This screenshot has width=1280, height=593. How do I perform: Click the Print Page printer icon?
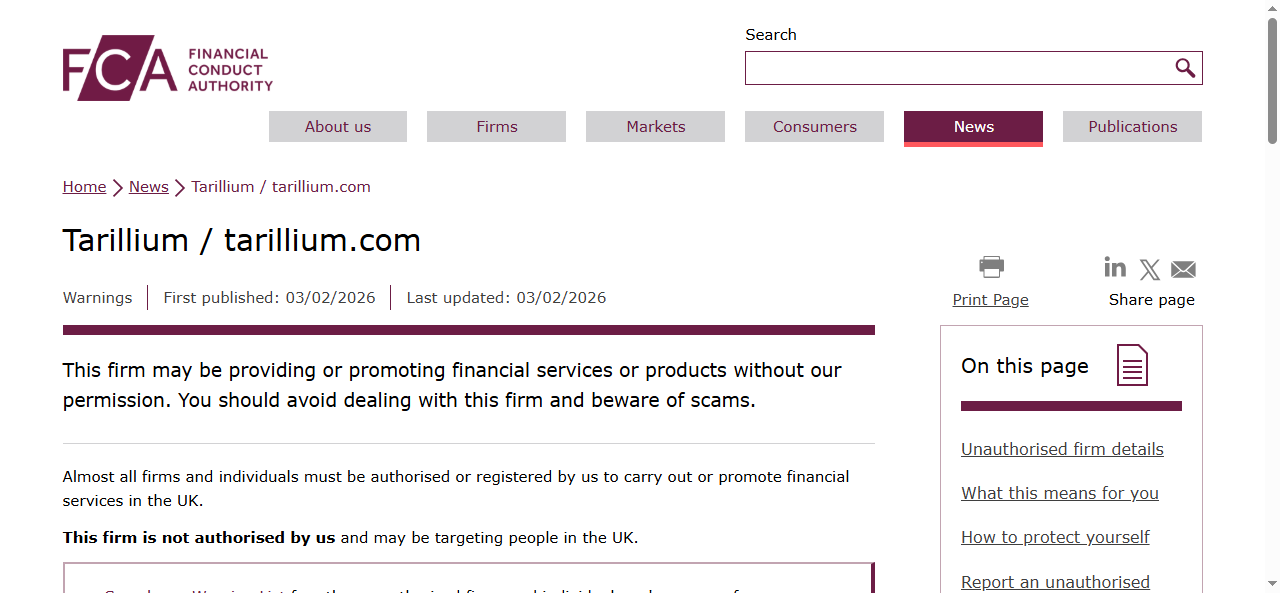(991, 267)
